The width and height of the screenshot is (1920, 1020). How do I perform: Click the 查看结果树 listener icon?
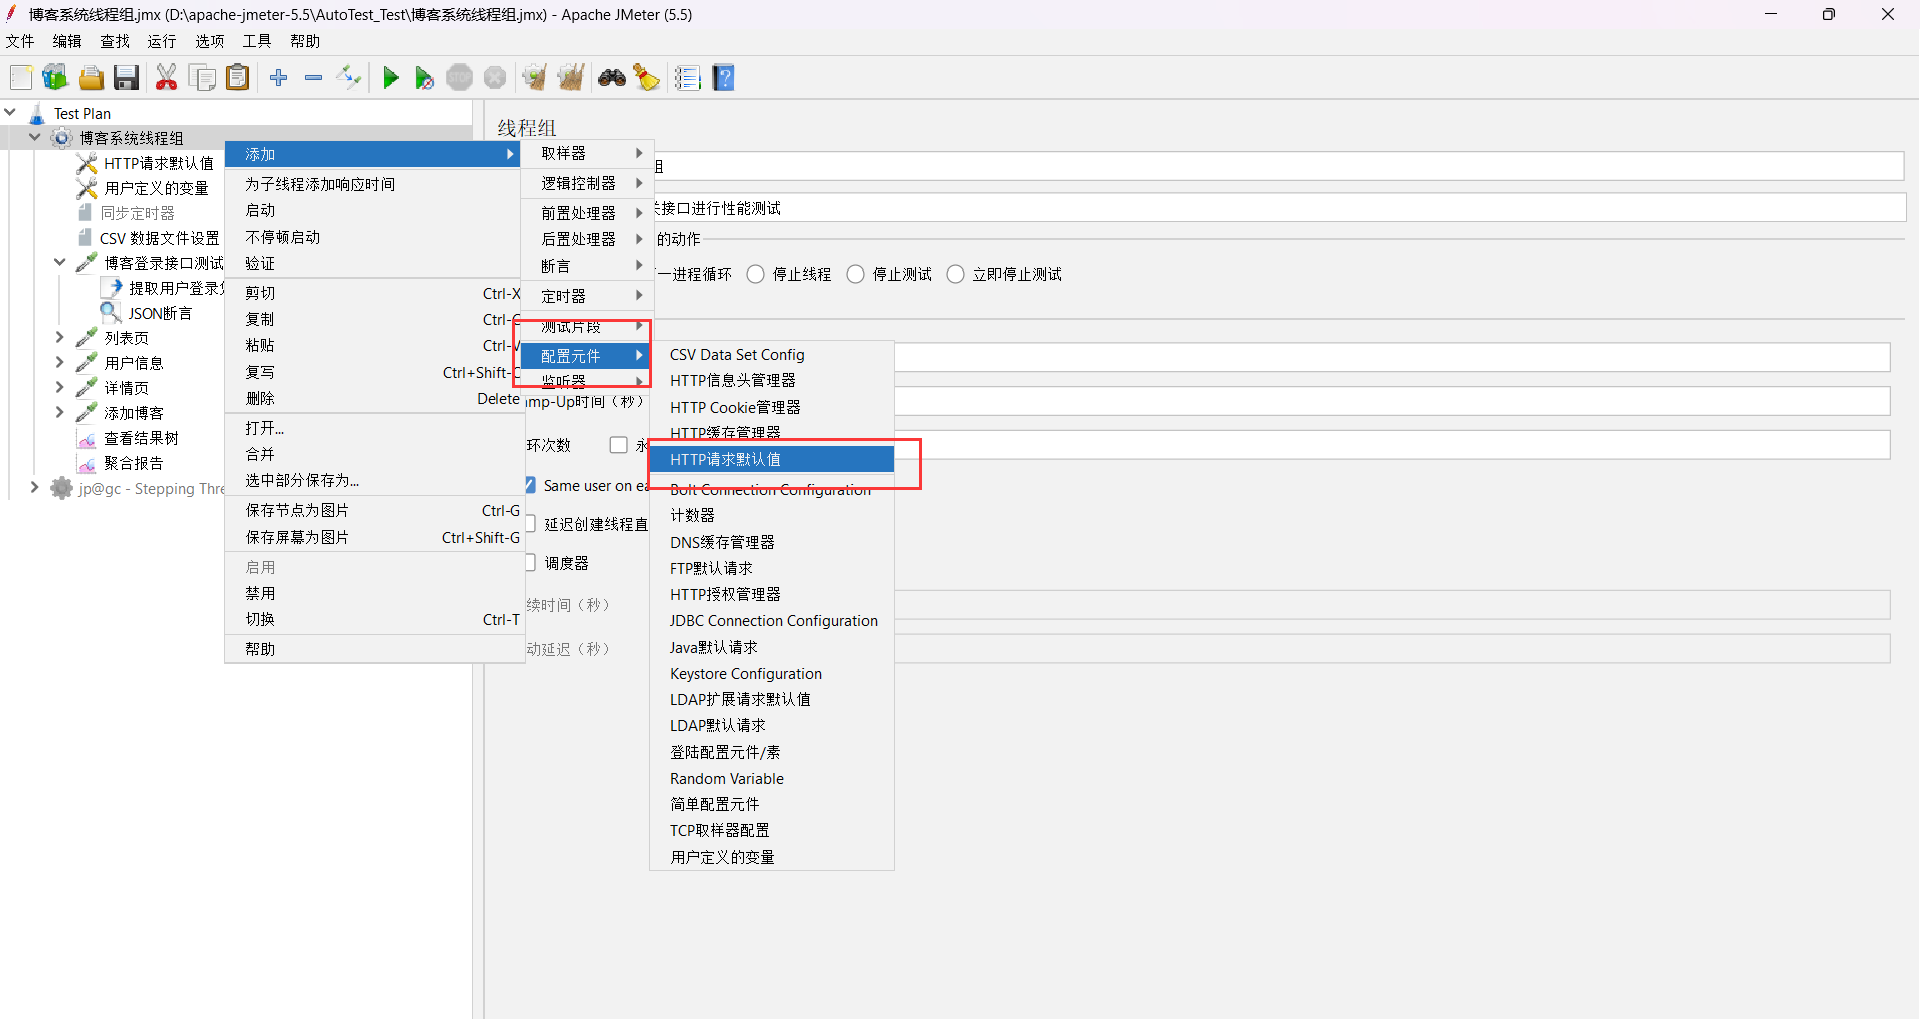pos(87,439)
